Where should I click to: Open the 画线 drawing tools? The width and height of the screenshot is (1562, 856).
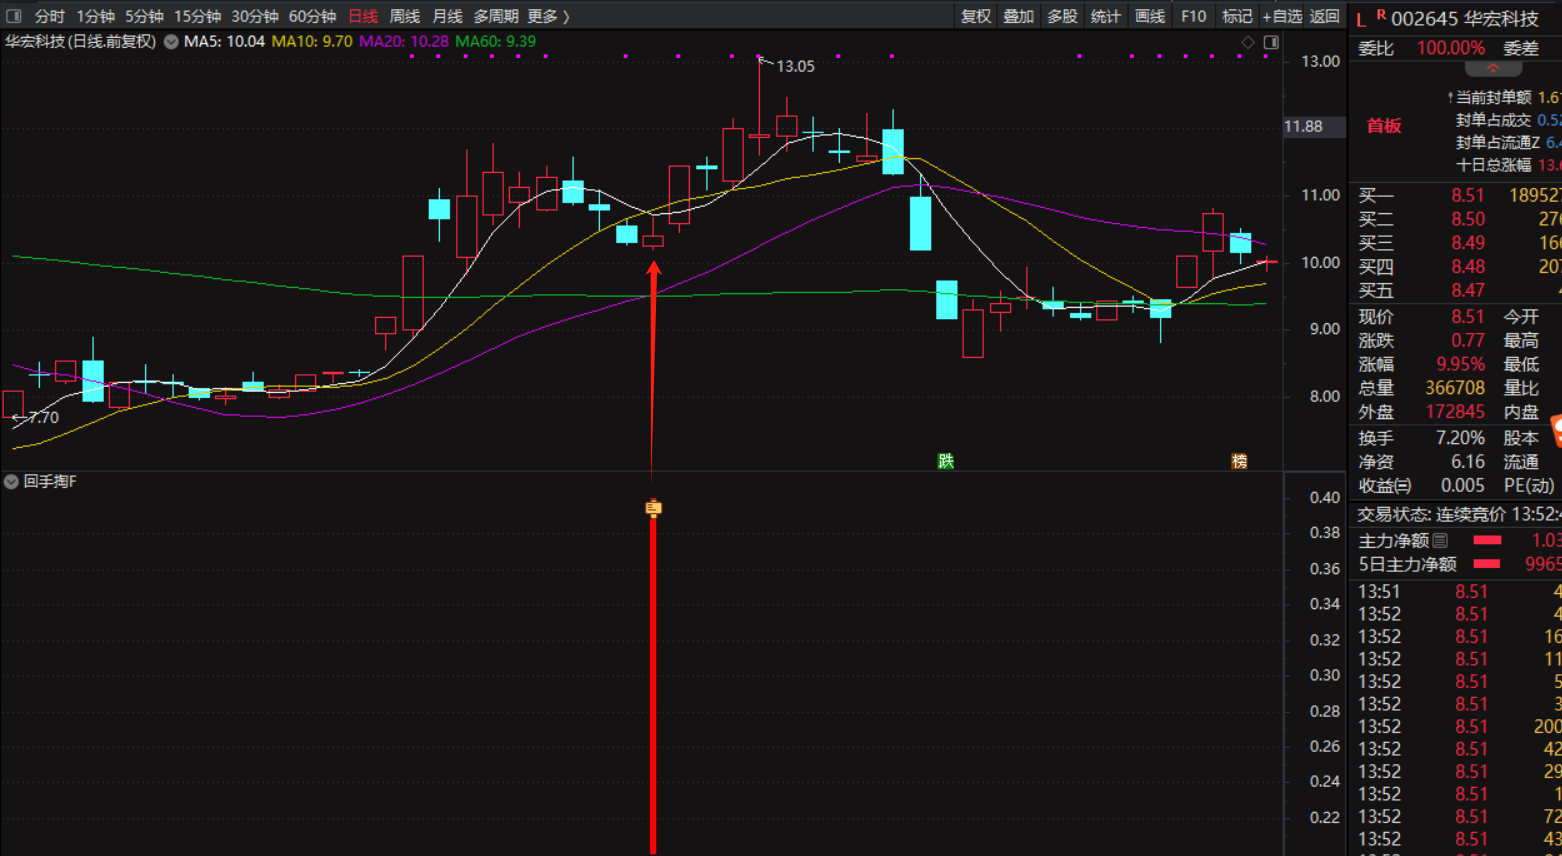click(x=1149, y=16)
